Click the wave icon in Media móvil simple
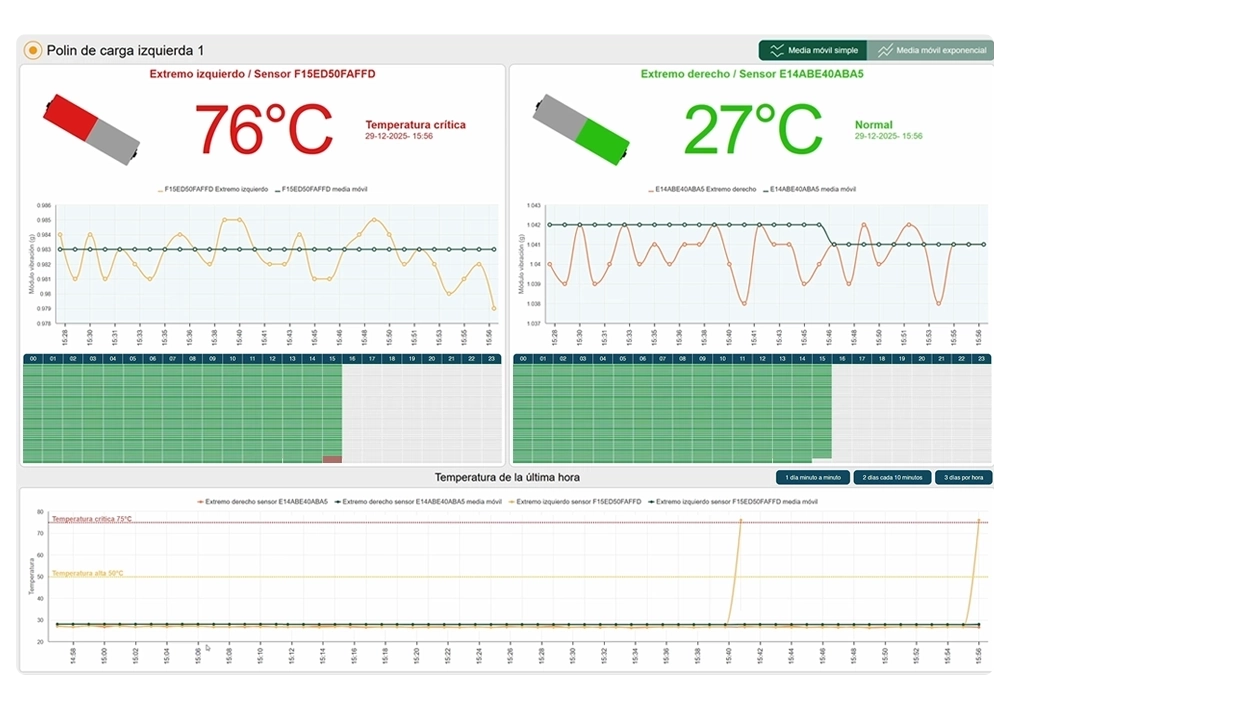1259x706 pixels. coord(776,50)
